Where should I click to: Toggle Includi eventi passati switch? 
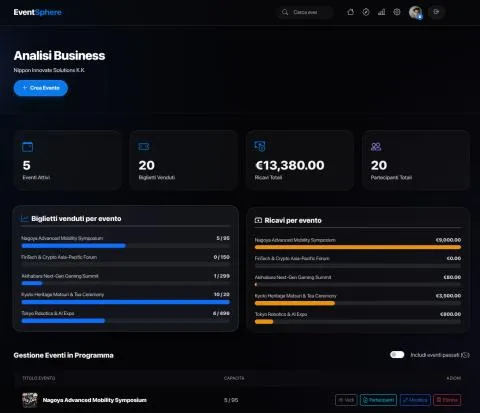coord(397,355)
